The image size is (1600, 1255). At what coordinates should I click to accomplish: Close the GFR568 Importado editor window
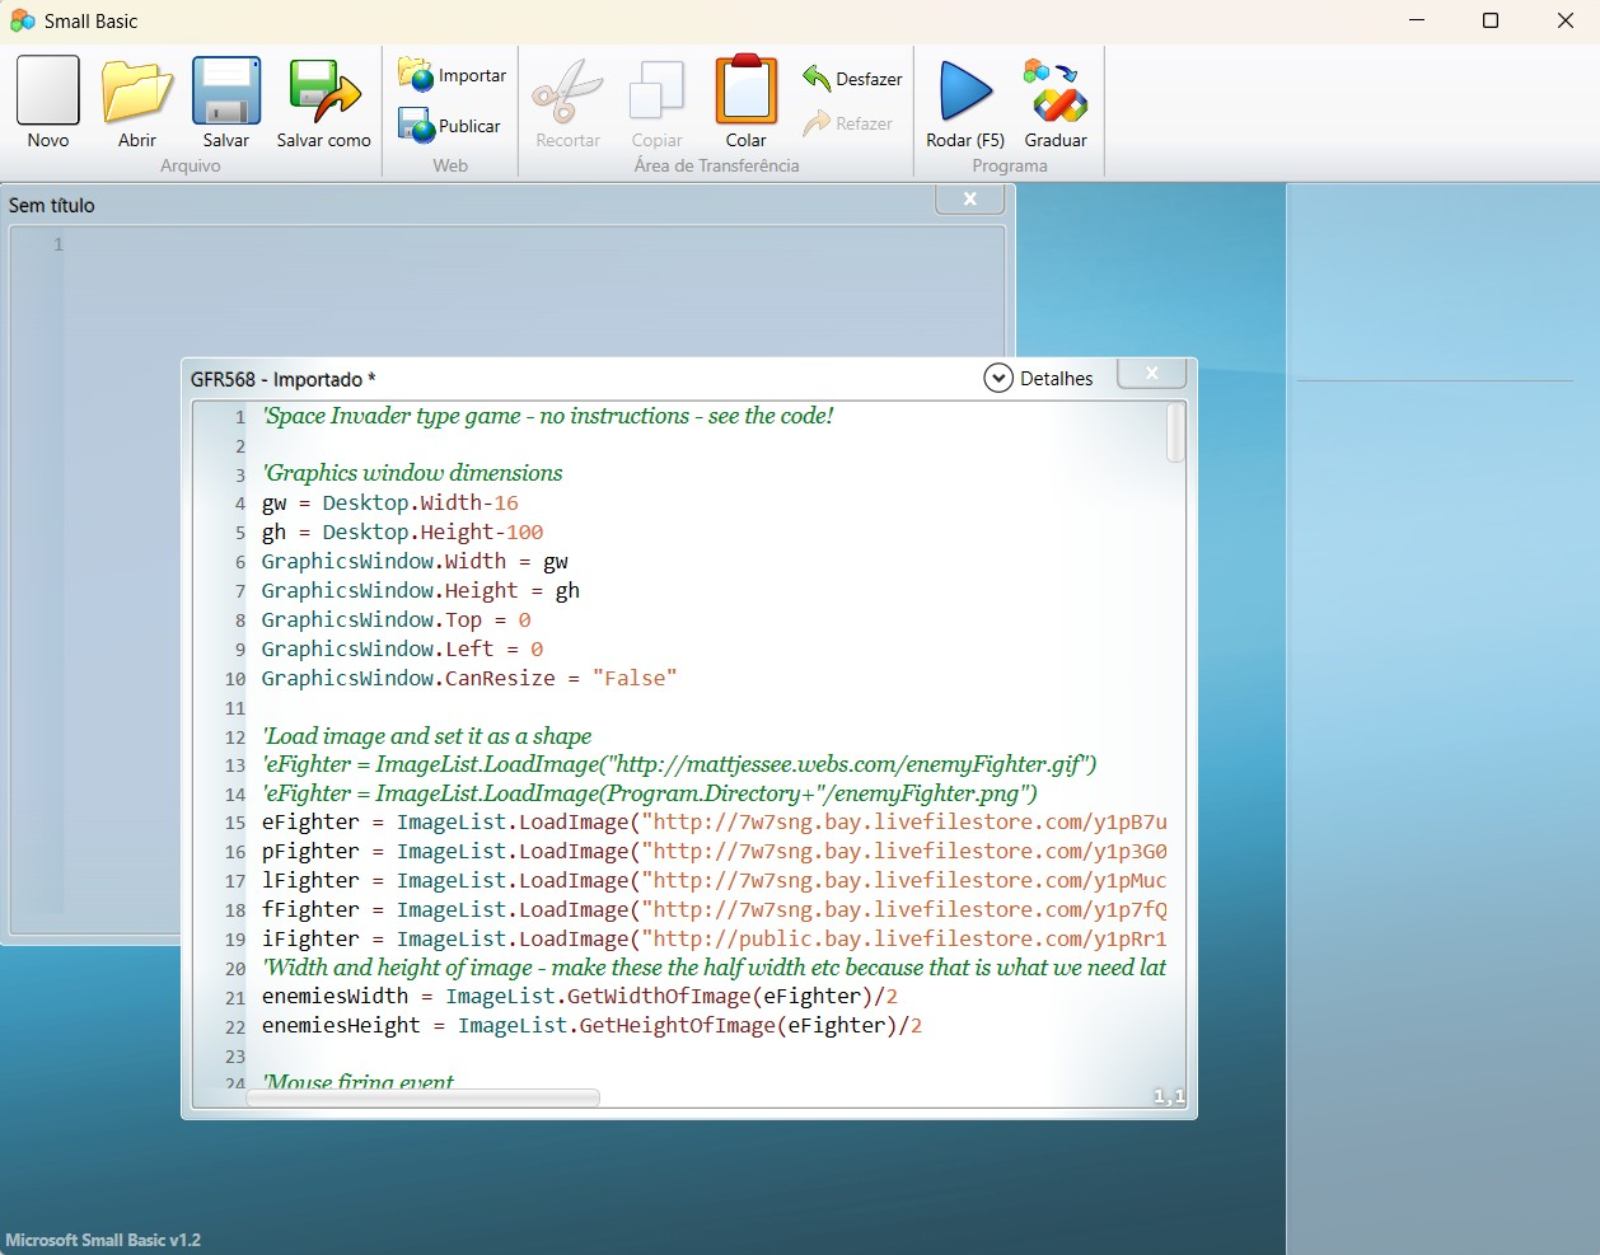pos(1151,373)
